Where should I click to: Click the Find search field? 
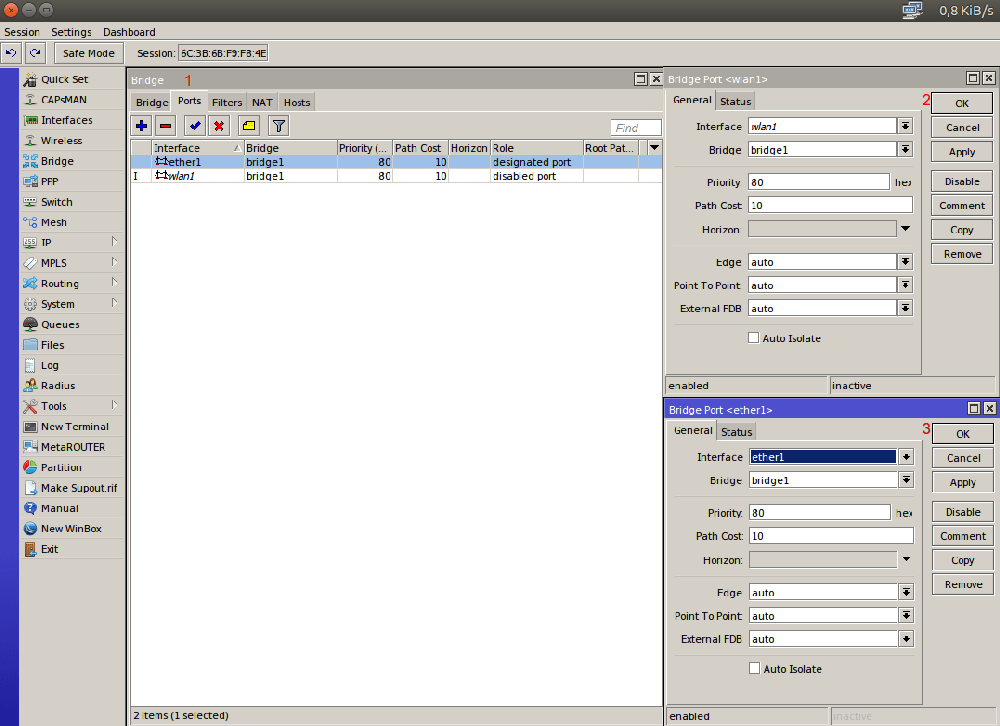click(636, 128)
